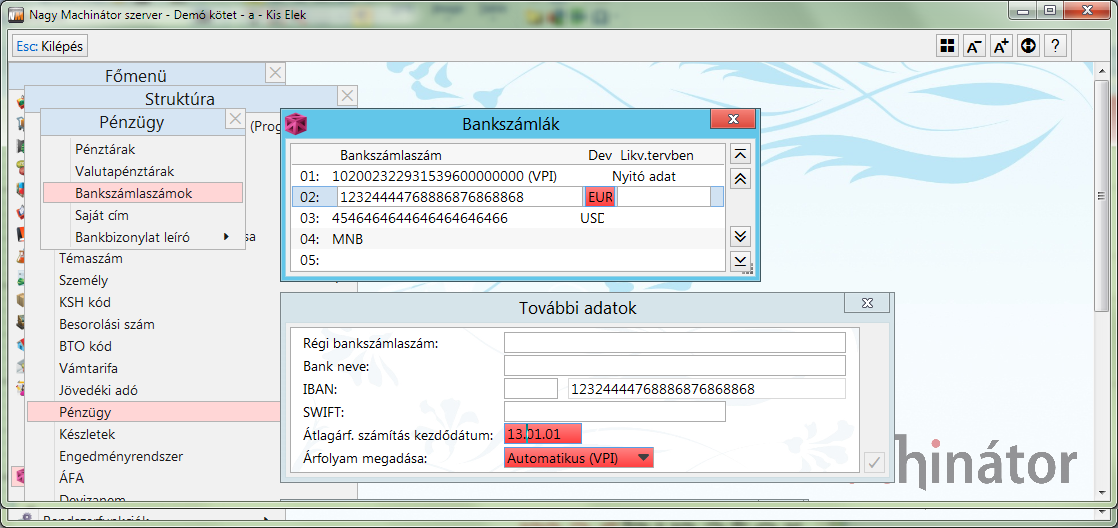Viewport: 1118px width, 528px height.
Task: Click EUR currency cell in row 02
Action: tap(600, 197)
